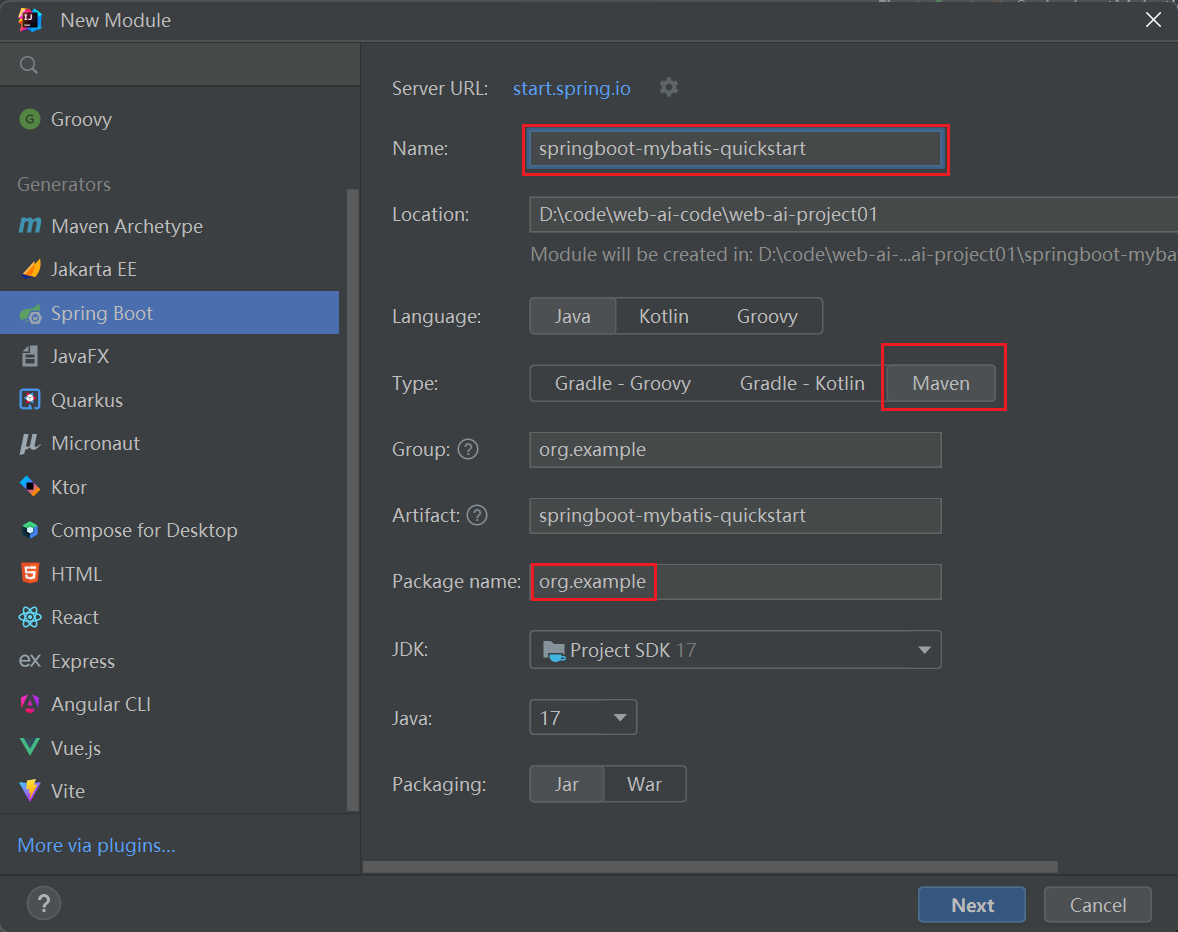Click the HTML5 icon
Viewport: 1178px width, 932px height.
coord(30,574)
